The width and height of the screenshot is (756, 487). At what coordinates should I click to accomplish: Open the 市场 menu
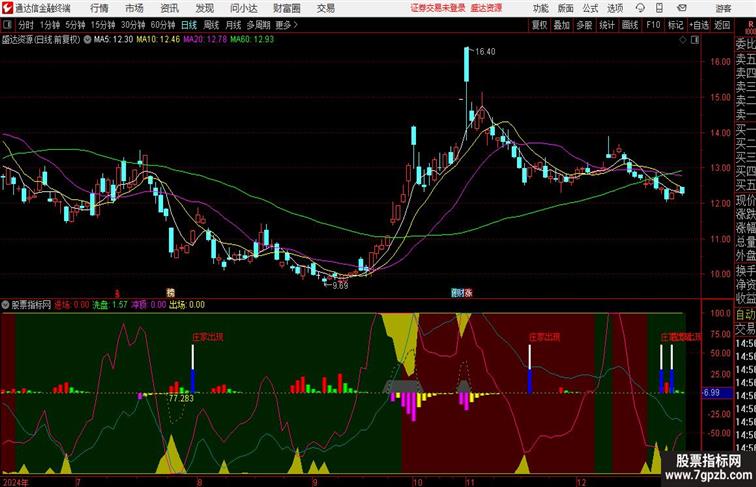click(134, 8)
